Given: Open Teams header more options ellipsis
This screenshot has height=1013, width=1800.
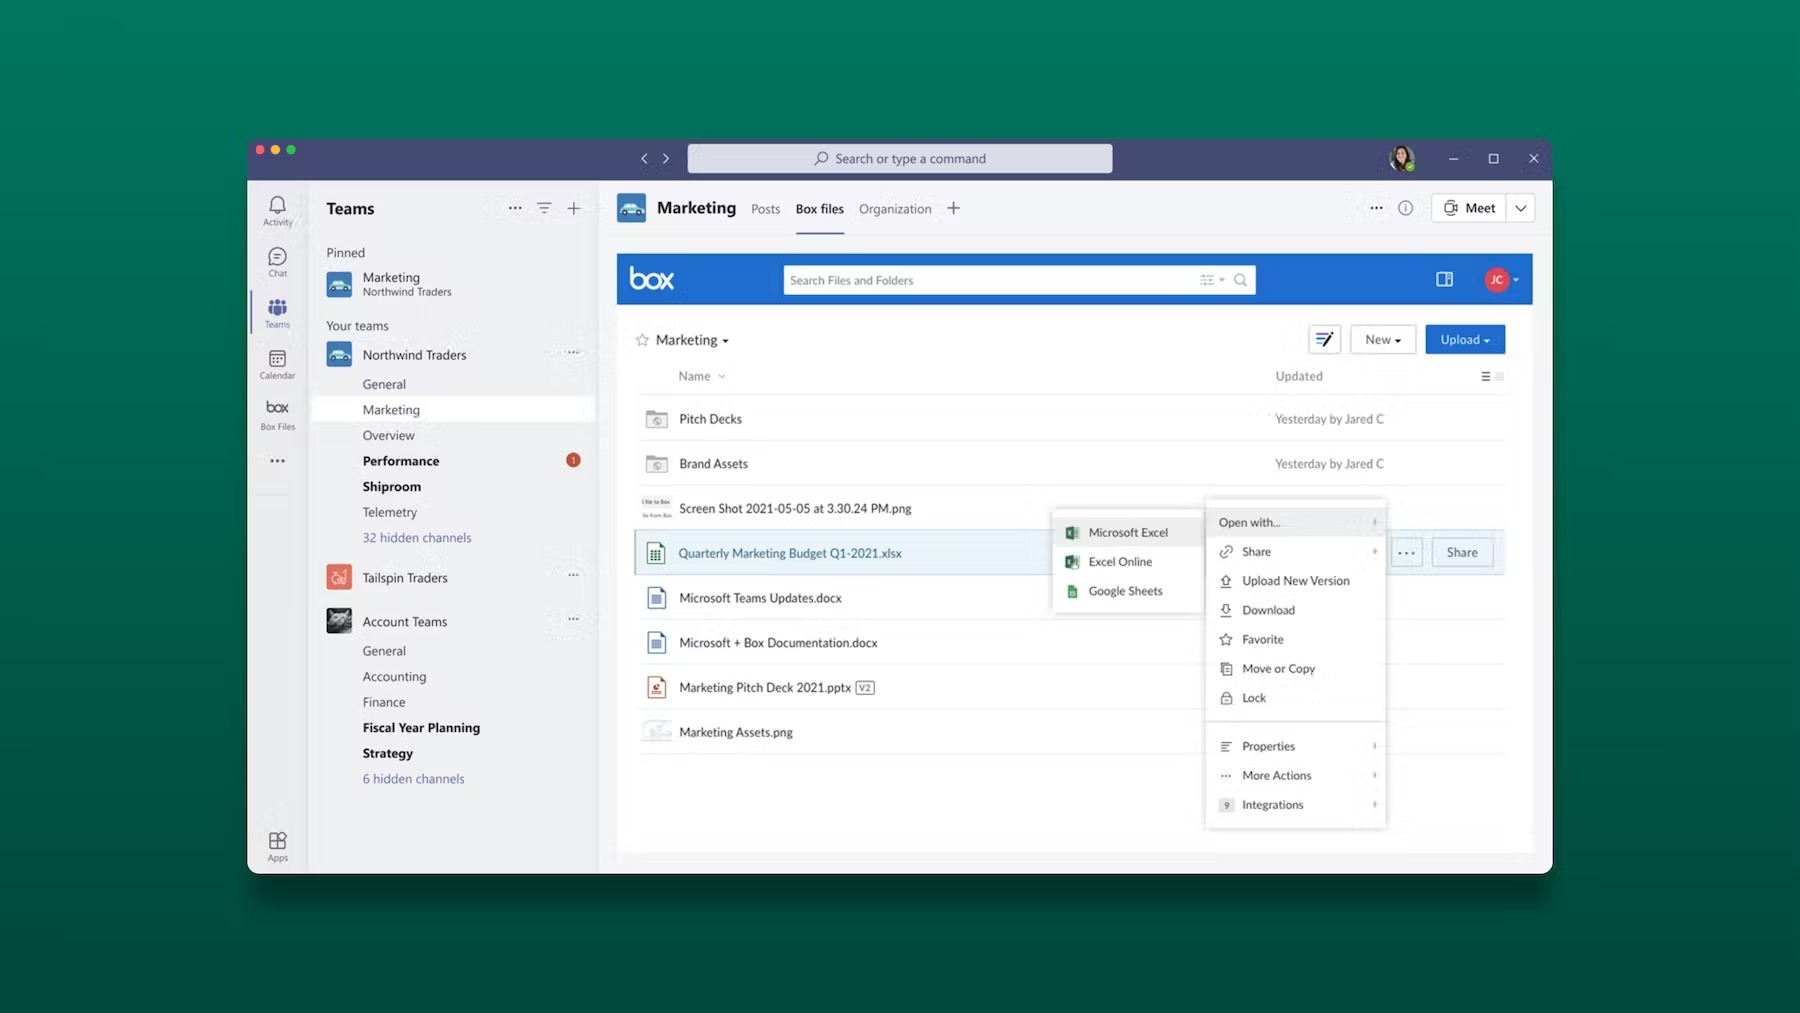Looking at the screenshot, I should 515,208.
